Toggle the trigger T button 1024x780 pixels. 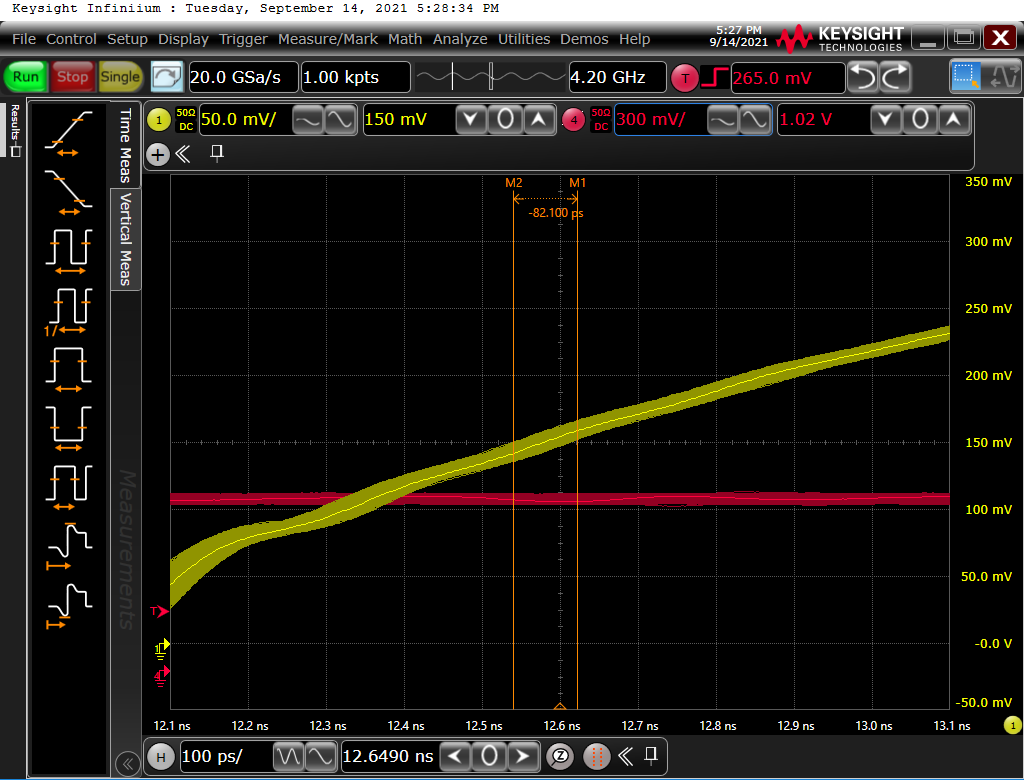(684, 77)
